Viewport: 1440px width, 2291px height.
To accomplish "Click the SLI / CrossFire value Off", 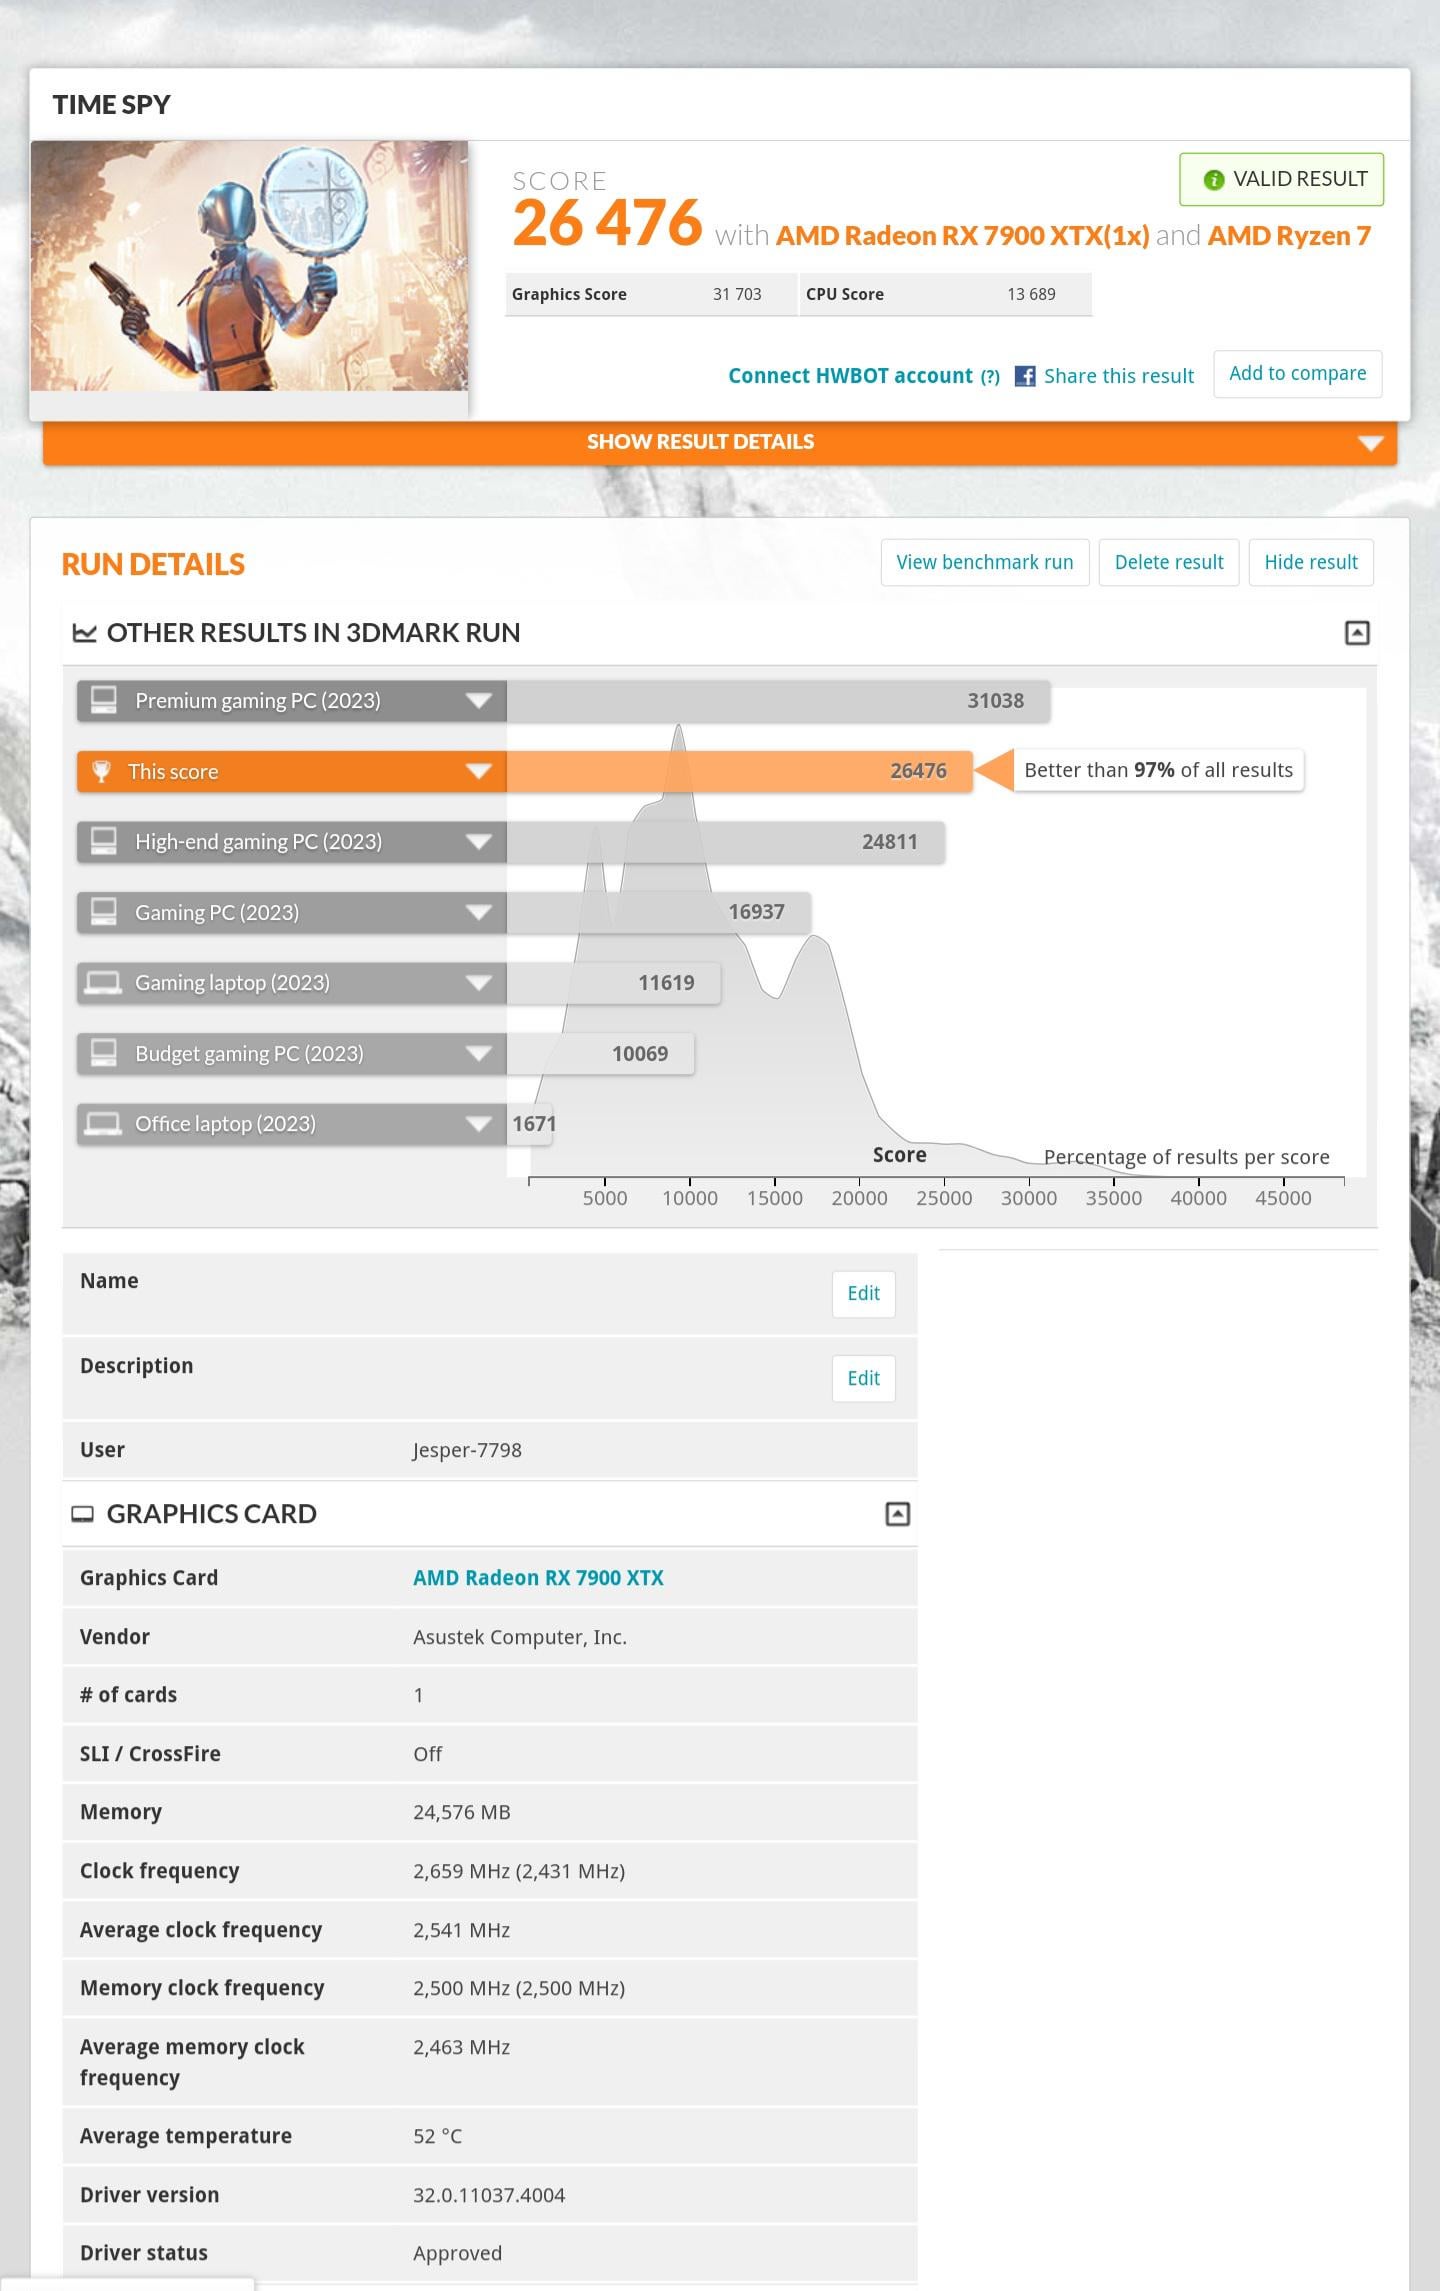I will click(x=428, y=1754).
